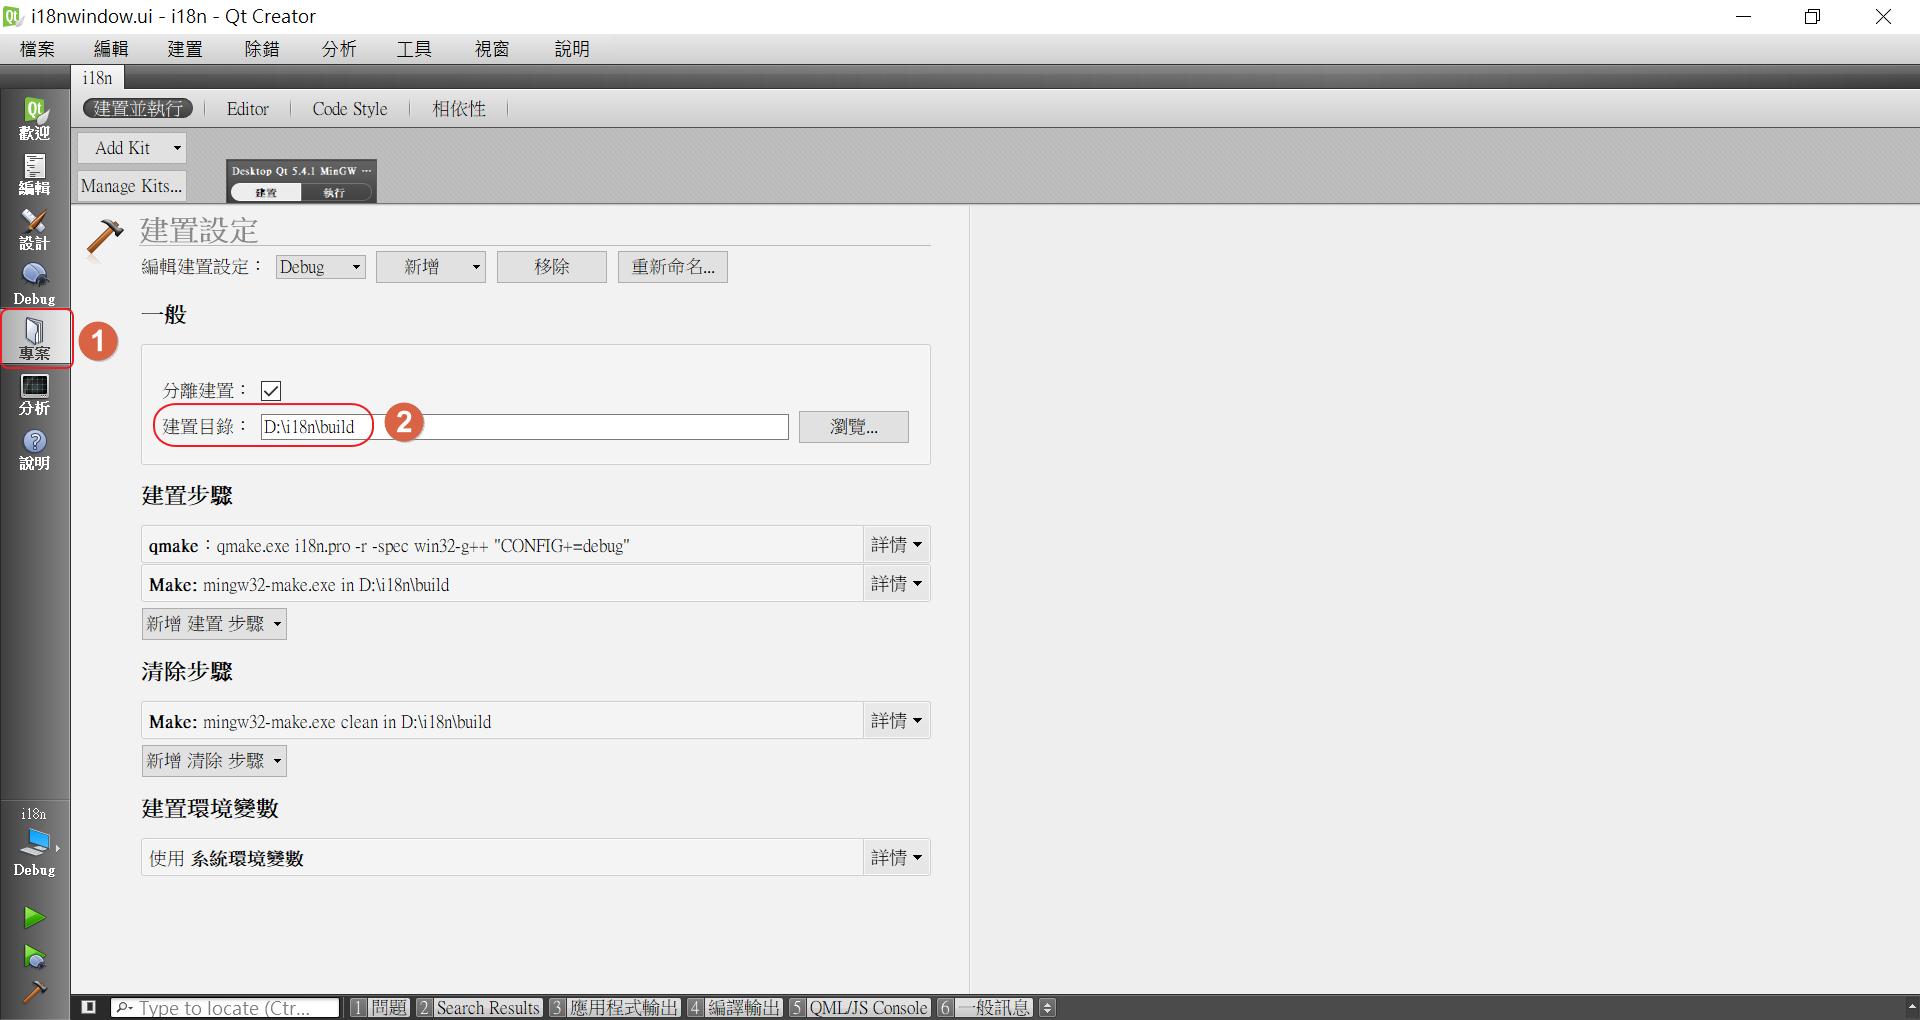Click the 移除 button

click(x=552, y=267)
